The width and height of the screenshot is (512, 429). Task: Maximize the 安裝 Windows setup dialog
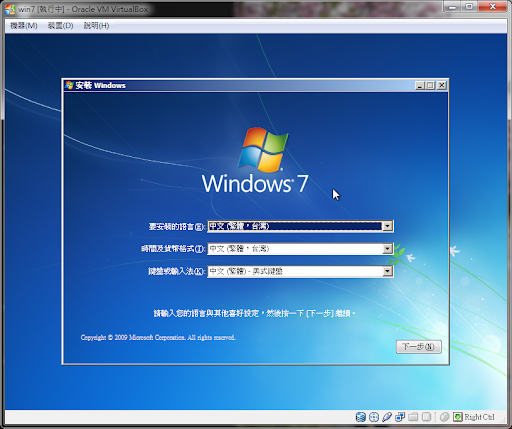coord(430,85)
